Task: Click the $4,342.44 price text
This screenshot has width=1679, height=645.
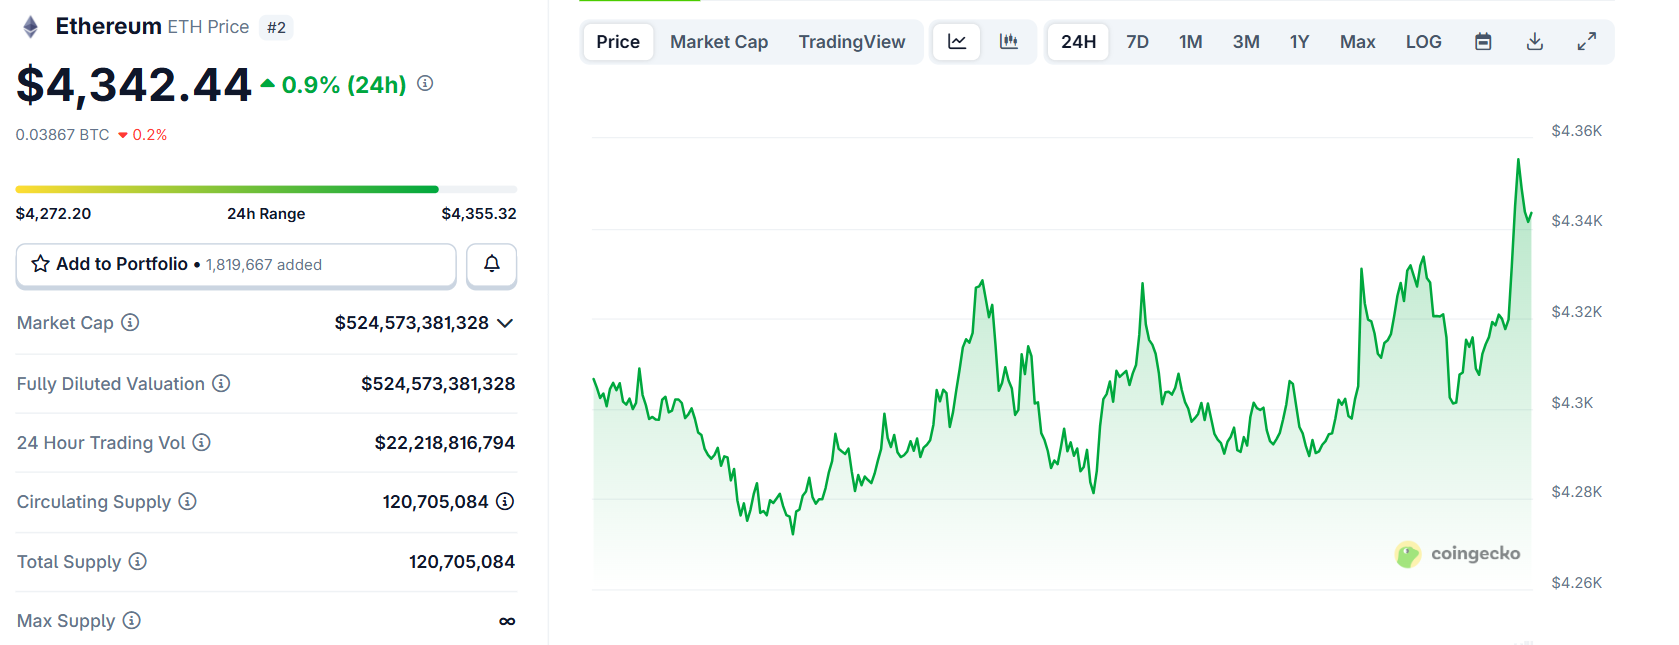Action: click(134, 84)
